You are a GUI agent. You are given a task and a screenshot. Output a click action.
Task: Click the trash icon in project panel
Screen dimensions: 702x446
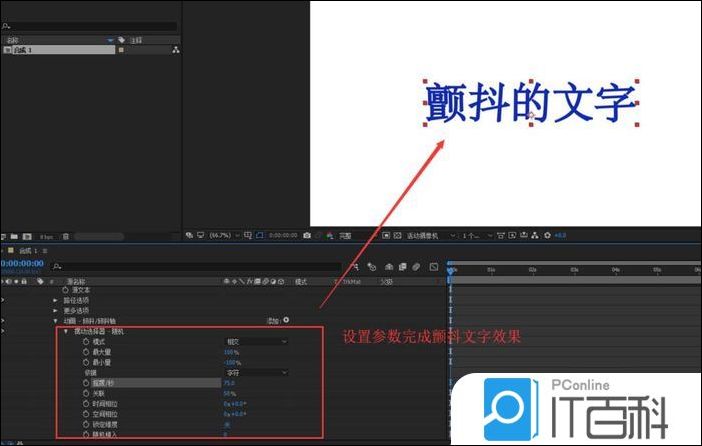[x=66, y=236]
